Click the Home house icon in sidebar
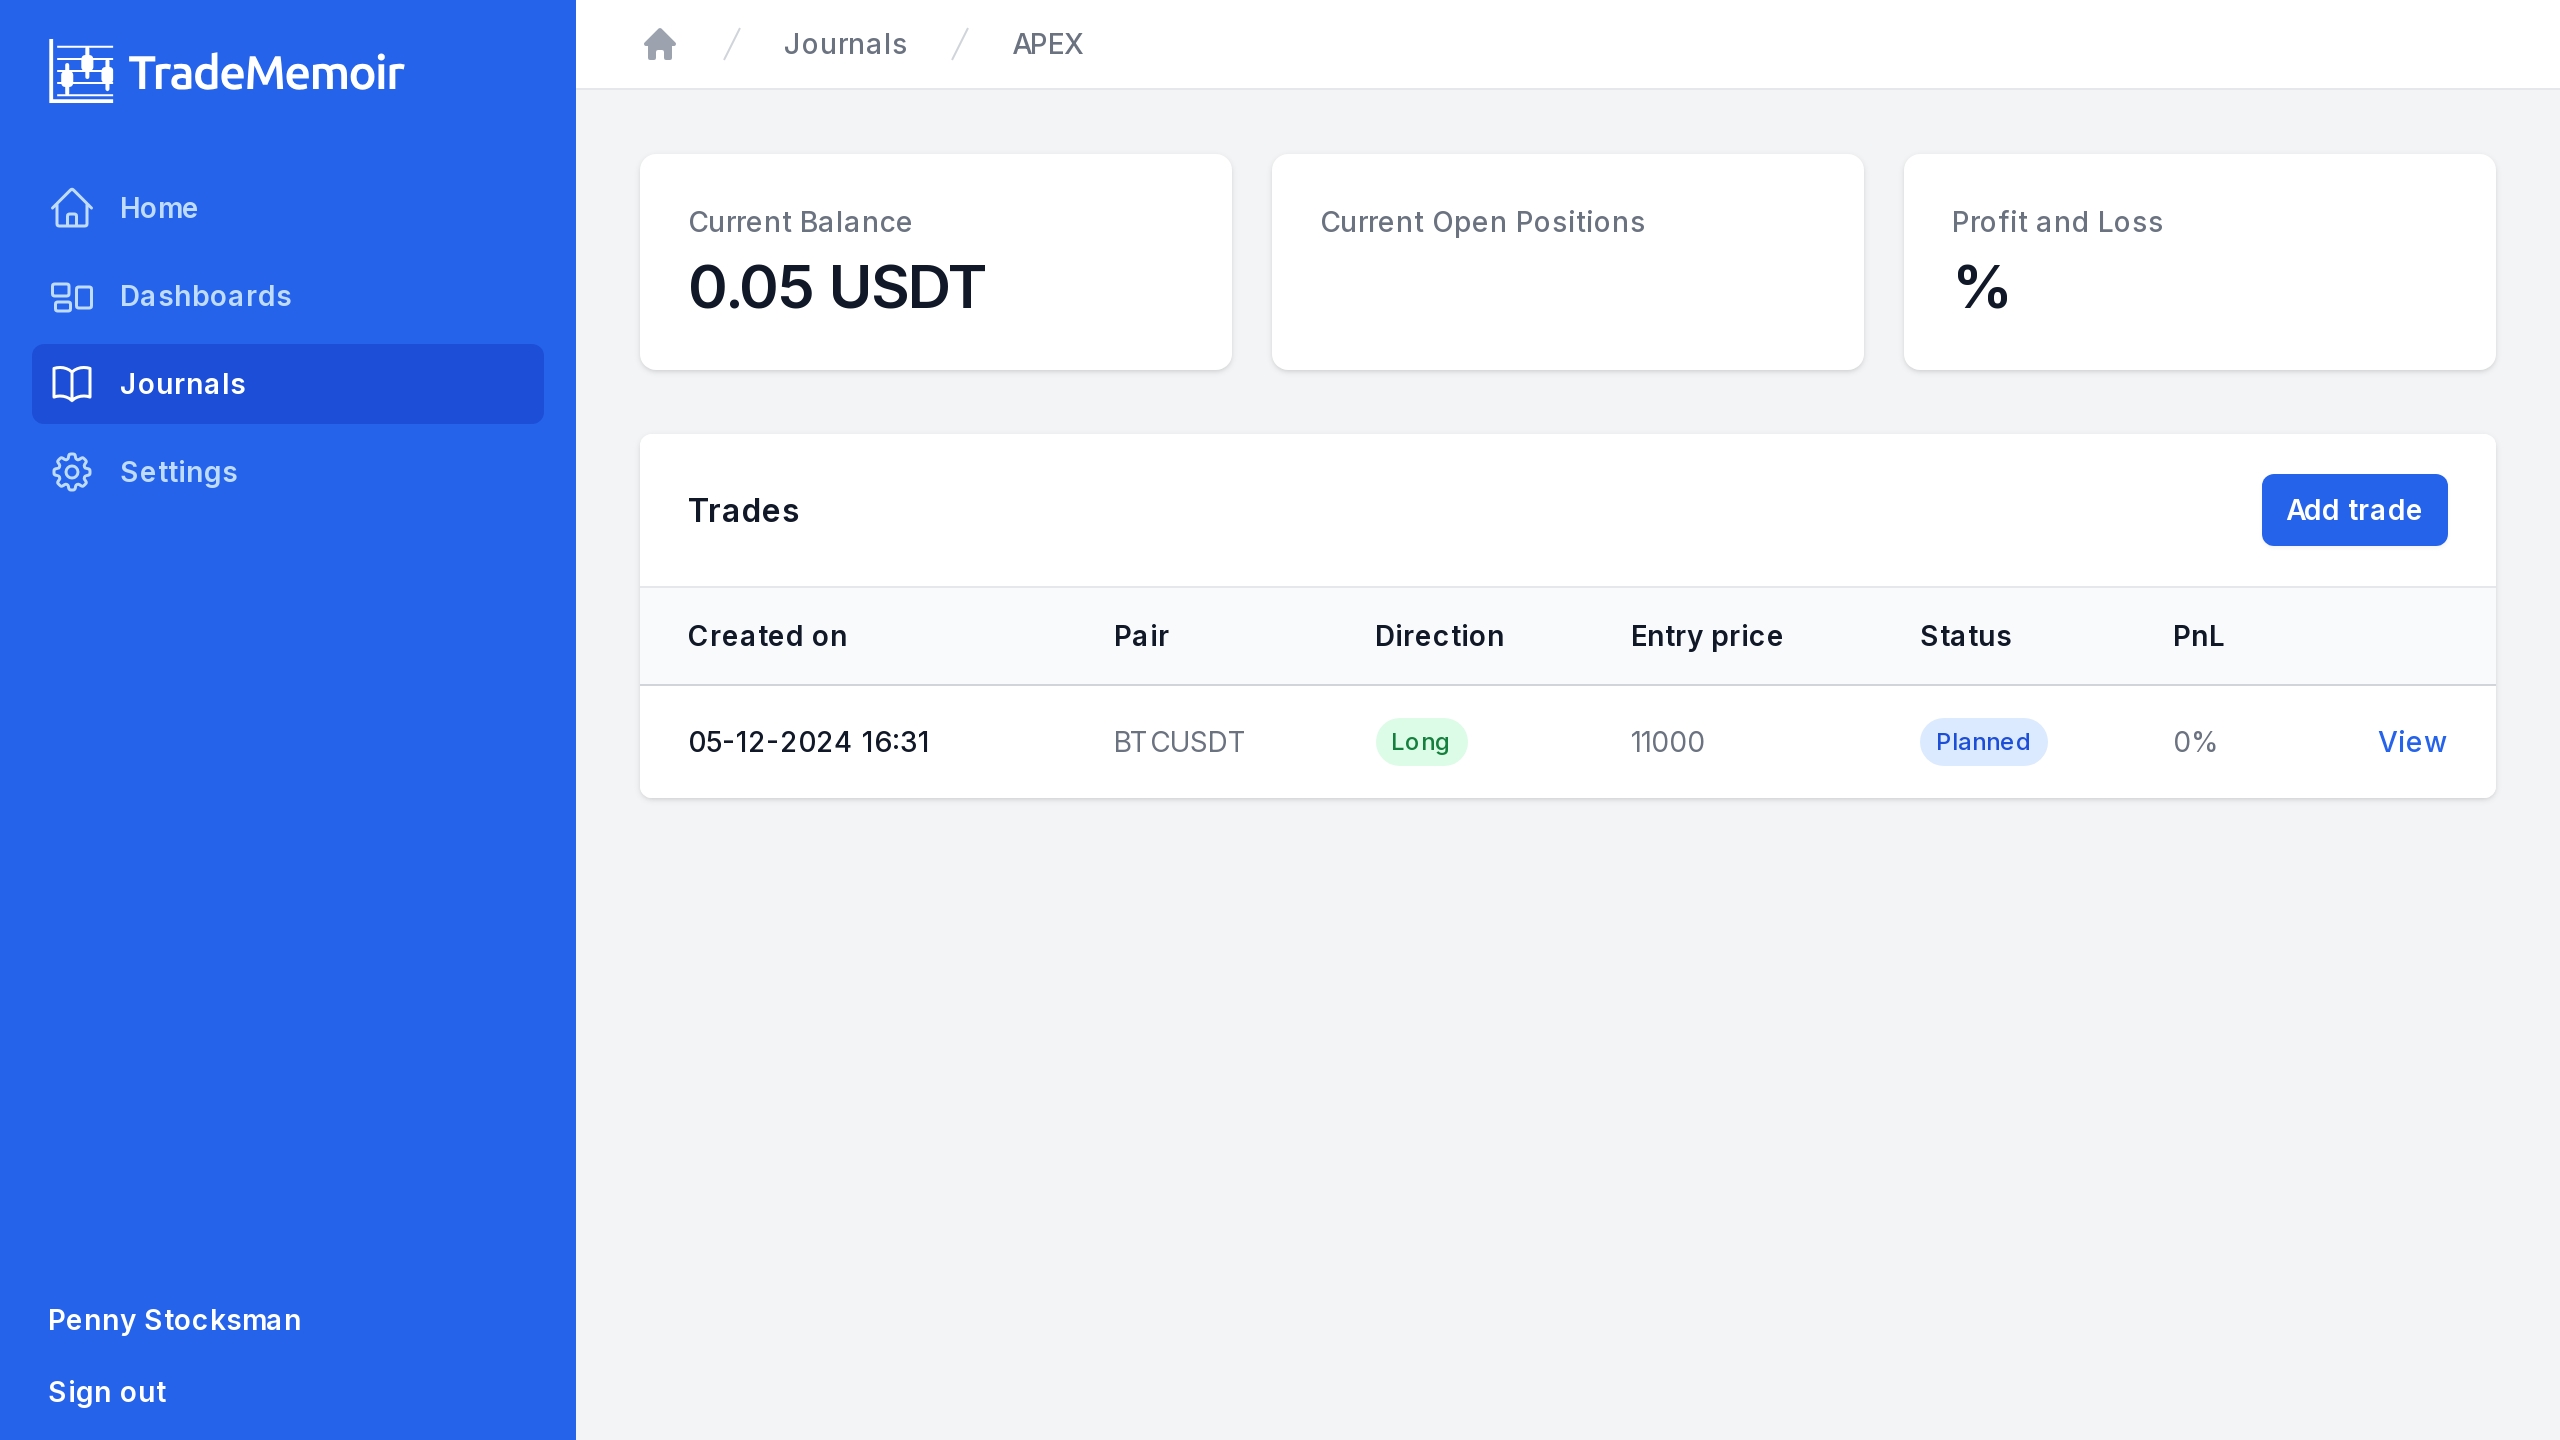Viewport: 2560px width, 1440px height. click(x=72, y=208)
